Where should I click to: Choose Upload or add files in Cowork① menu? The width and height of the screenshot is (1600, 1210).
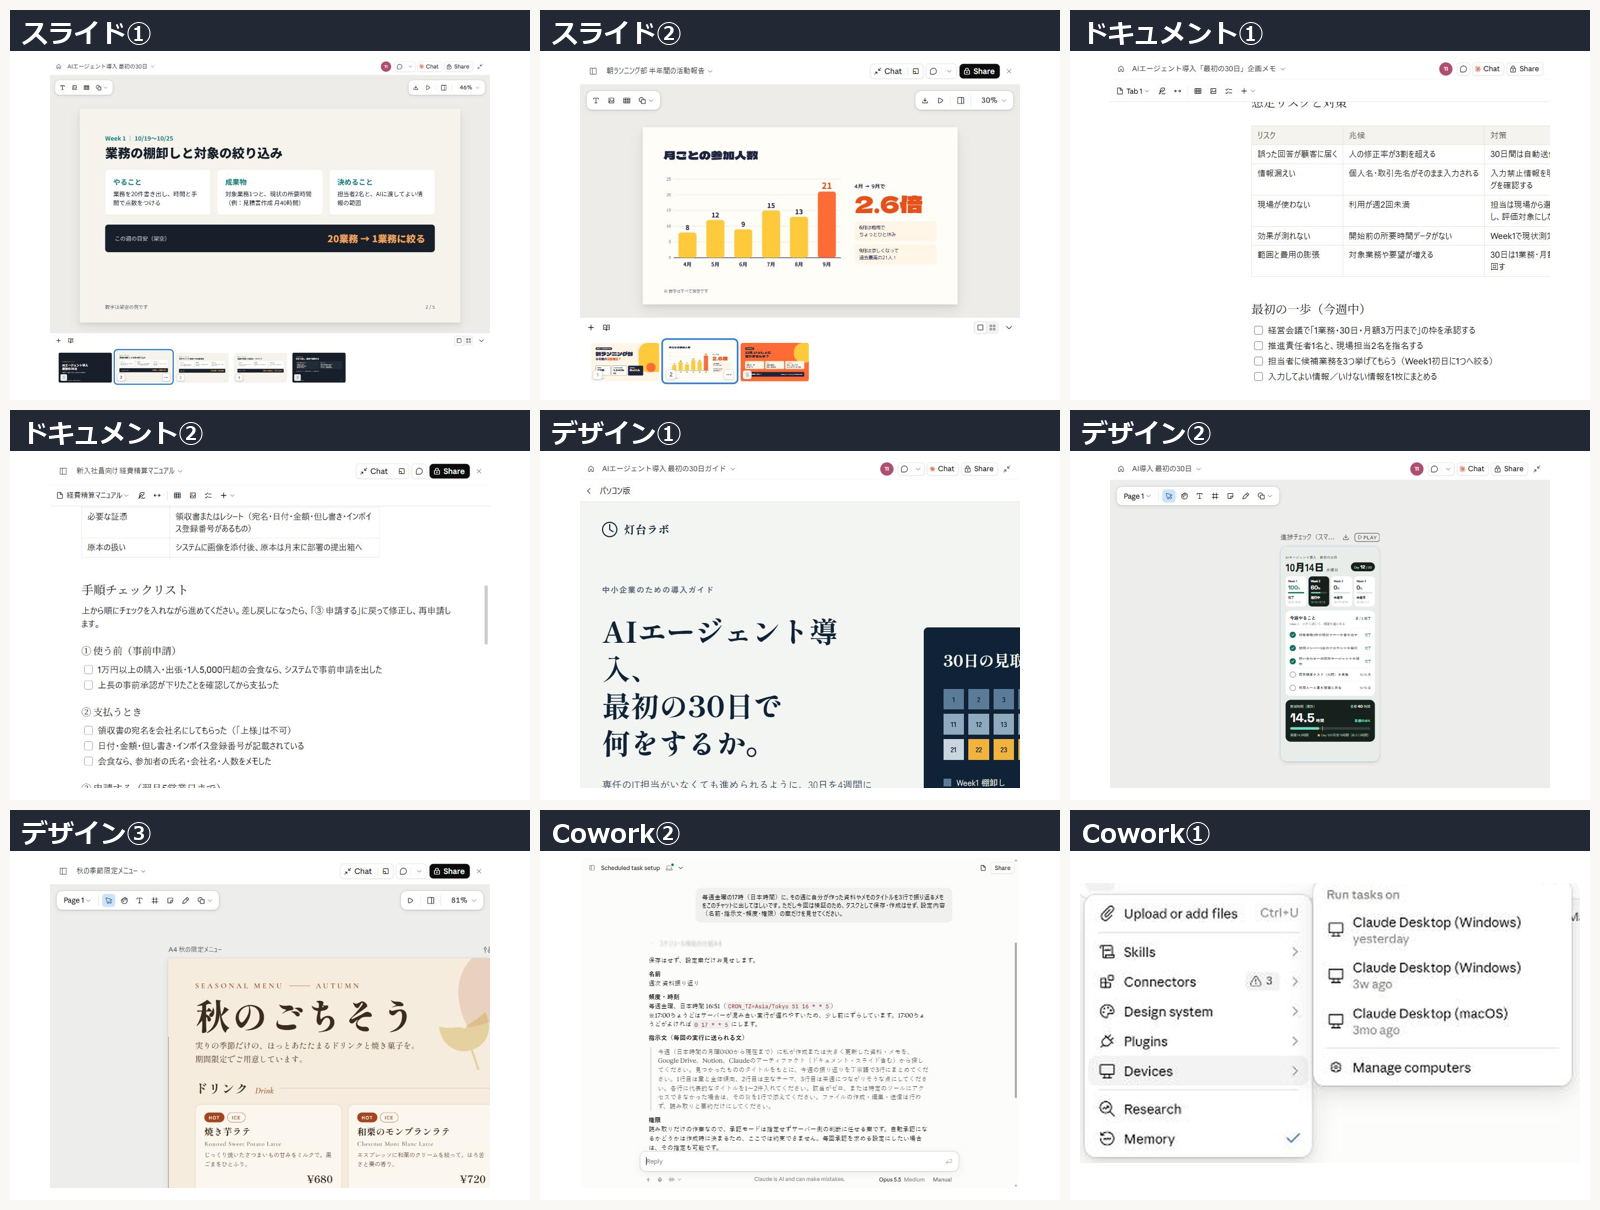coord(1198,913)
